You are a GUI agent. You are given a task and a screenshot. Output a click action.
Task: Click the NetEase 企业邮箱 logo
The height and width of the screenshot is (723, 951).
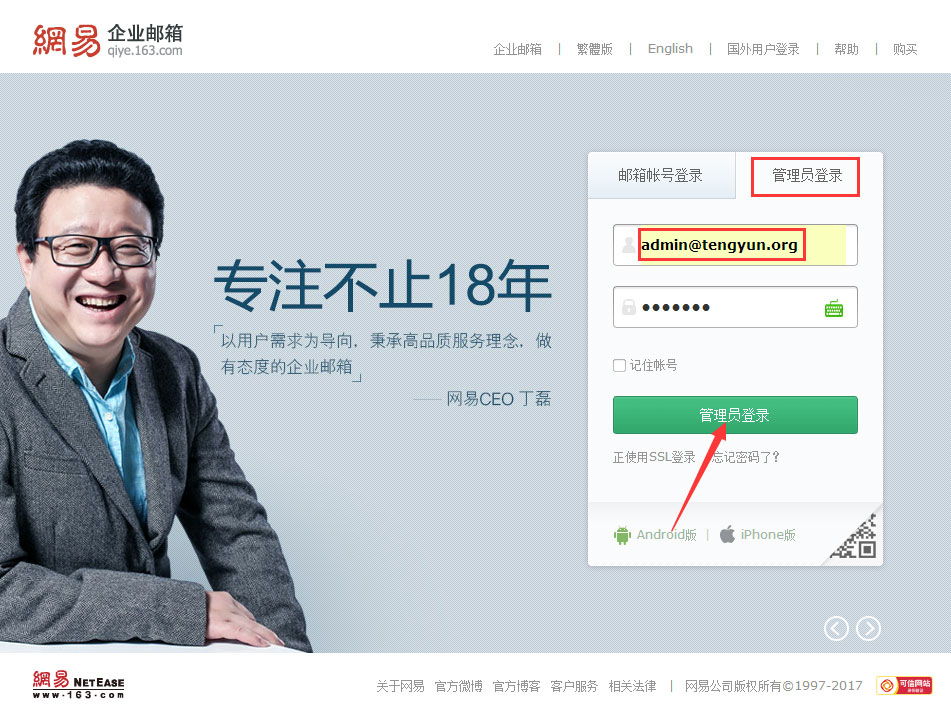pos(107,41)
